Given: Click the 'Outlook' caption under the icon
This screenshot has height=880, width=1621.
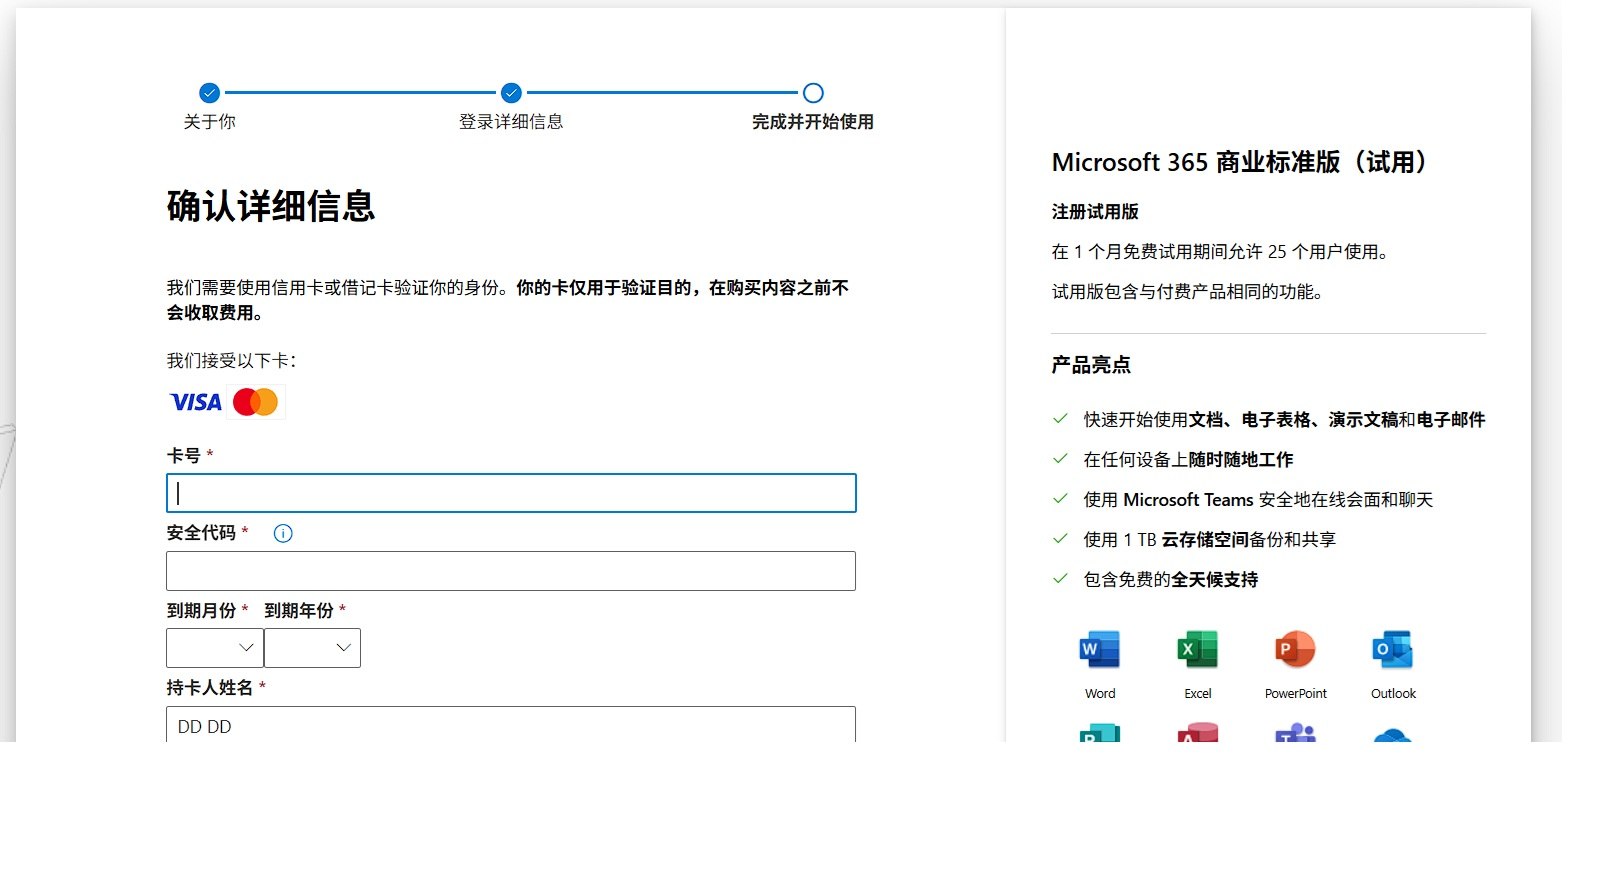Looking at the screenshot, I should pyautogui.click(x=1393, y=694).
